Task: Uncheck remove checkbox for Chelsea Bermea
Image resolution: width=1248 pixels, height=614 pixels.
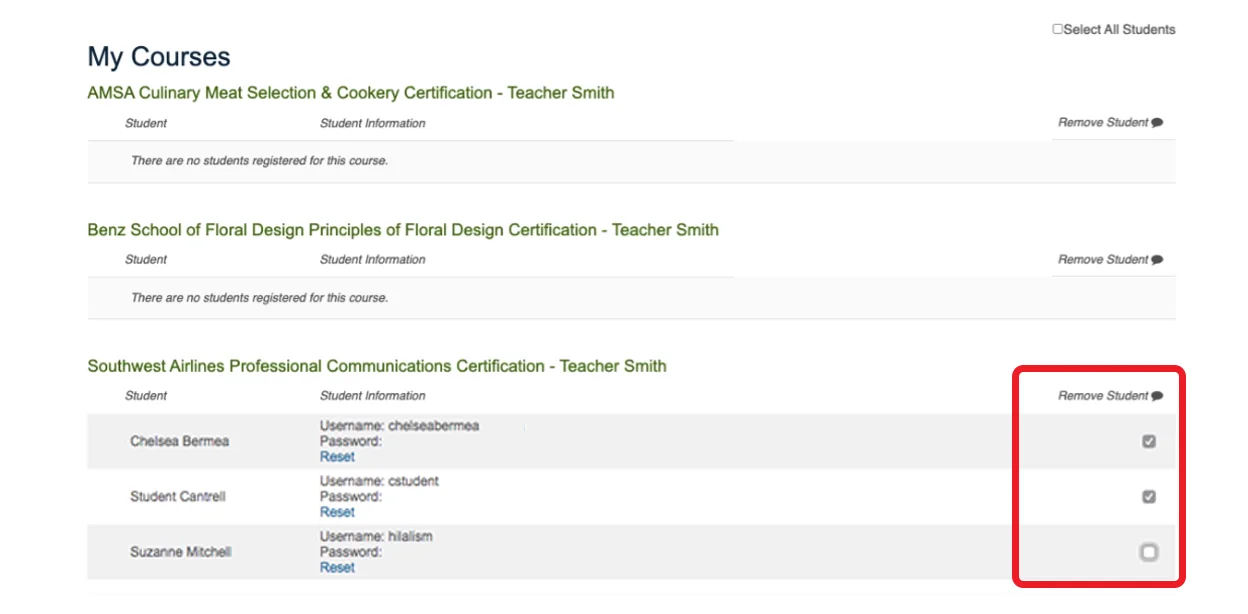Action: coord(1149,441)
